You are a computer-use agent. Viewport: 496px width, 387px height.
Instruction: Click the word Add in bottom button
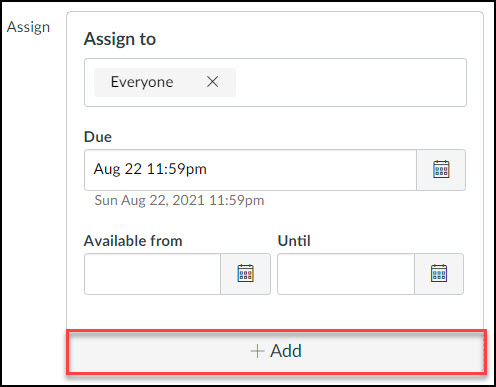(286, 351)
